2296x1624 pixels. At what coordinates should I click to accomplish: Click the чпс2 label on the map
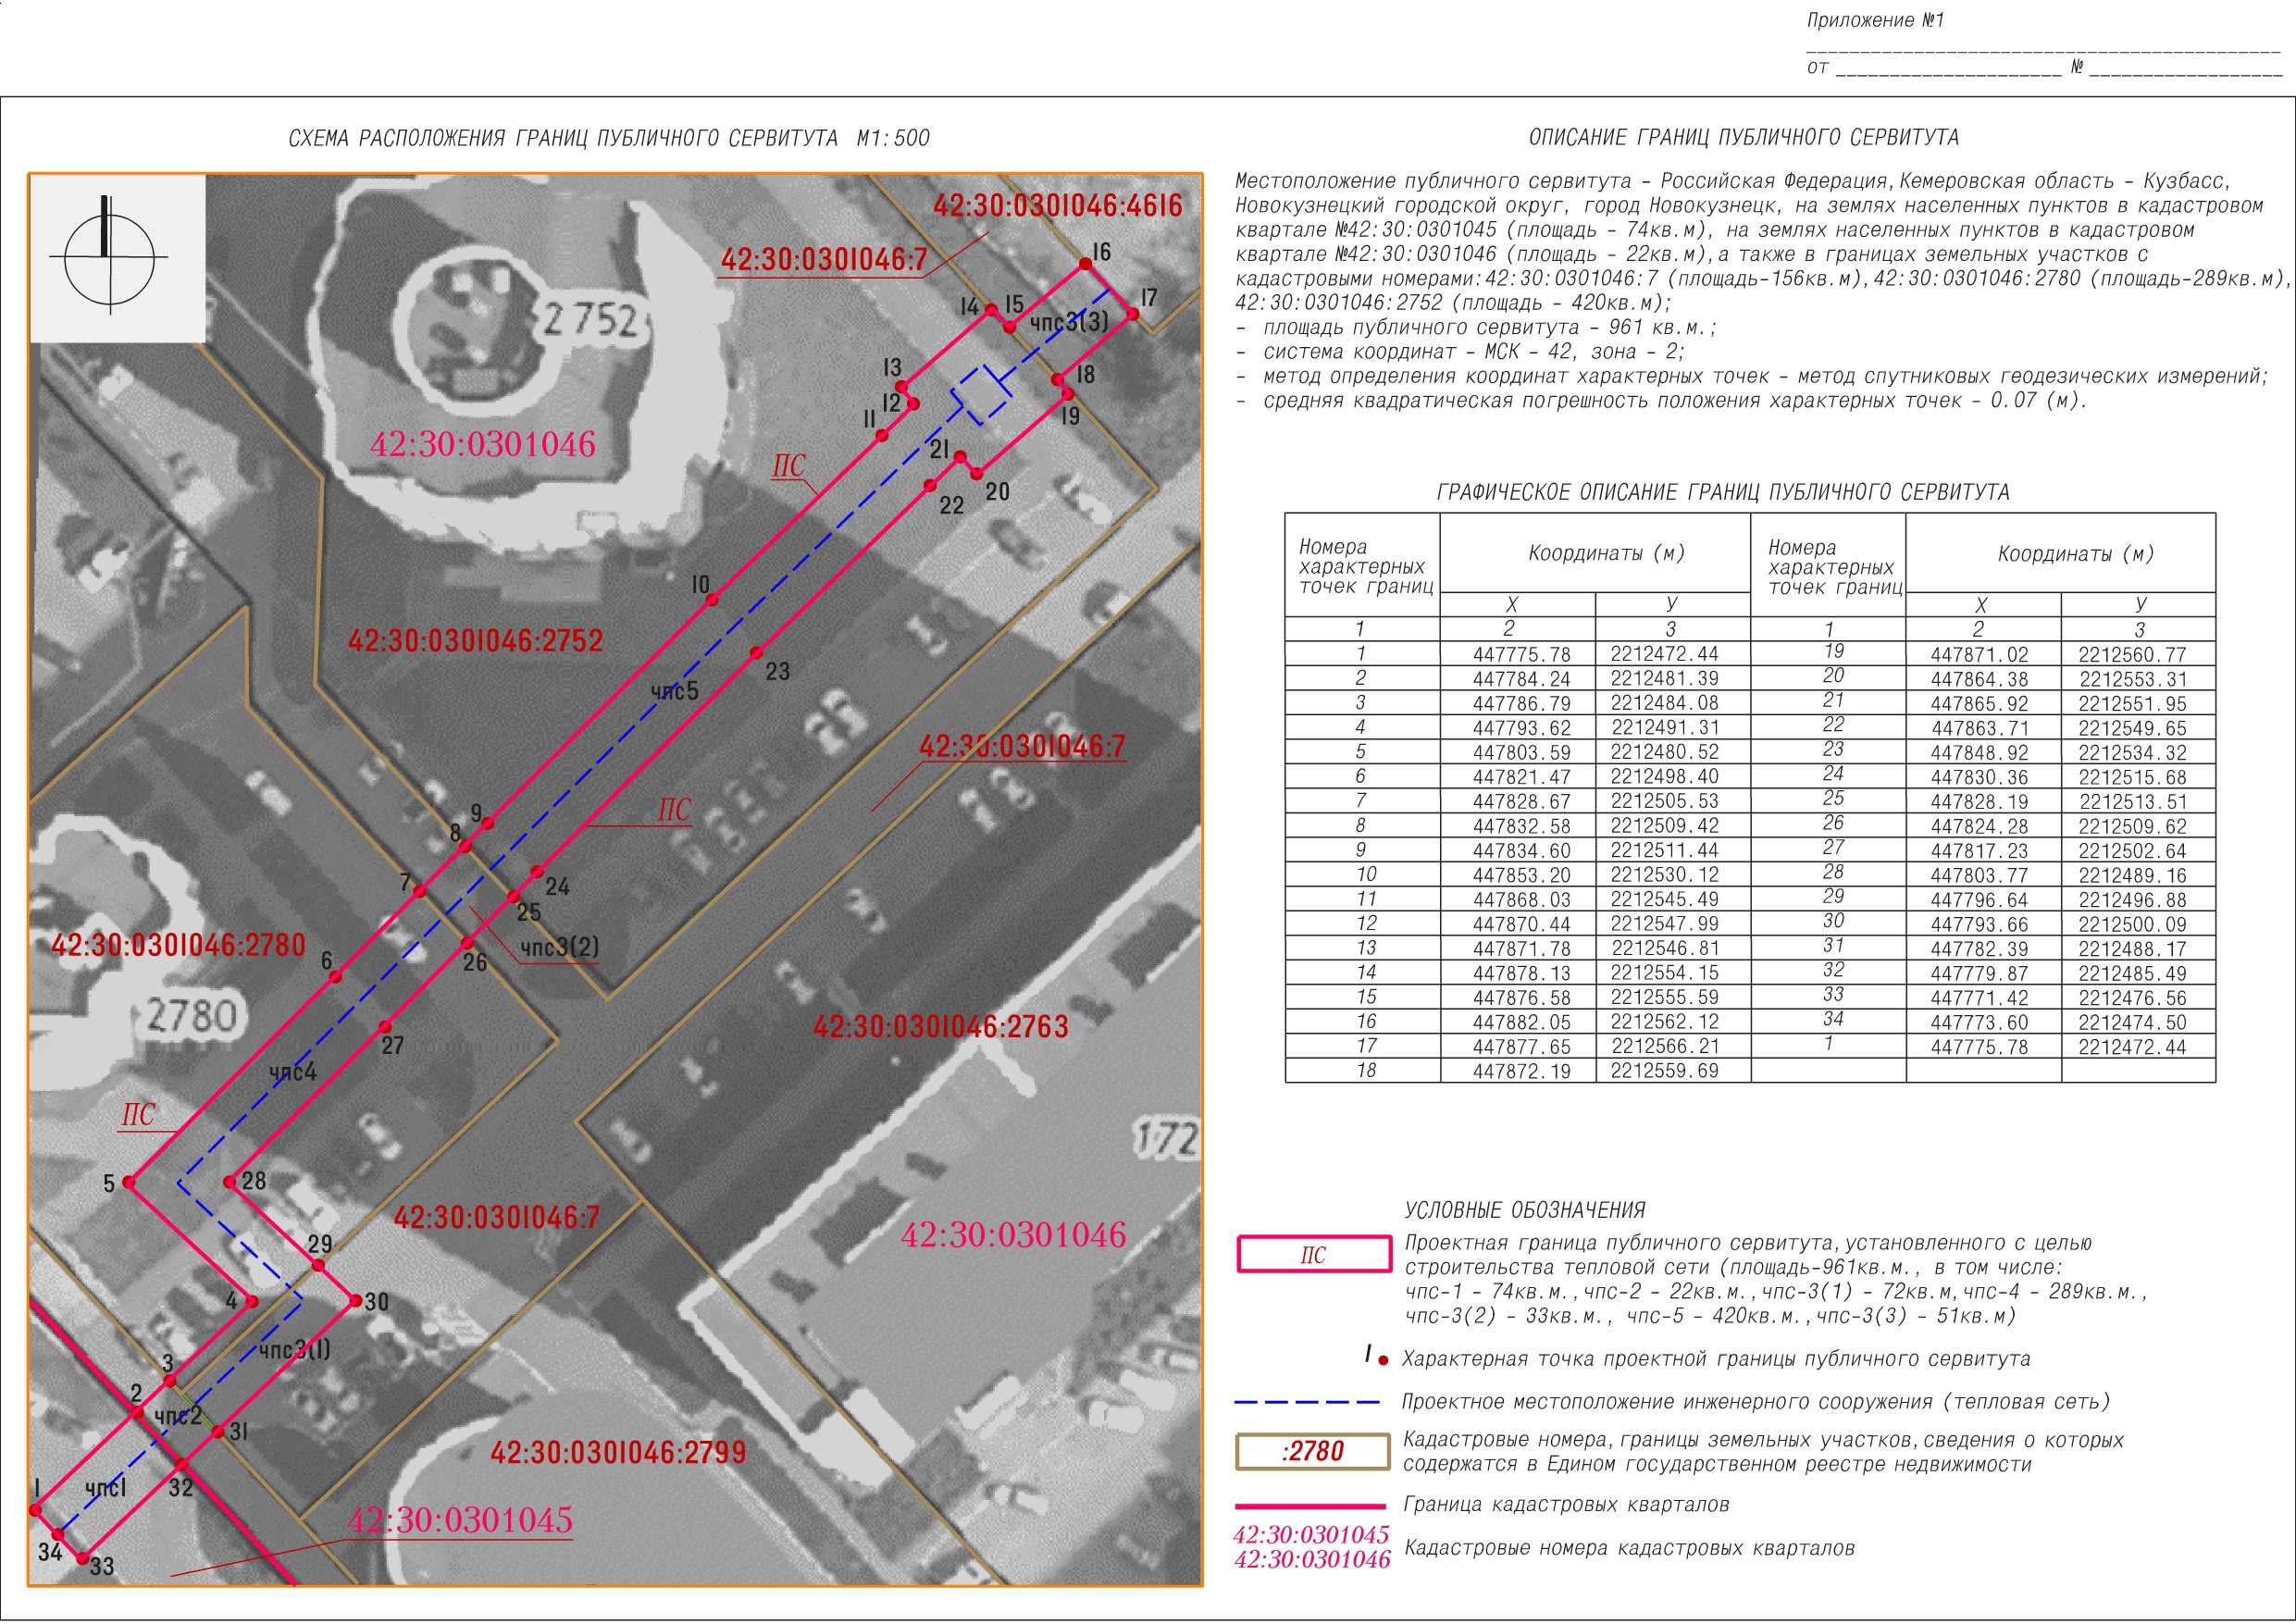coord(179,1416)
